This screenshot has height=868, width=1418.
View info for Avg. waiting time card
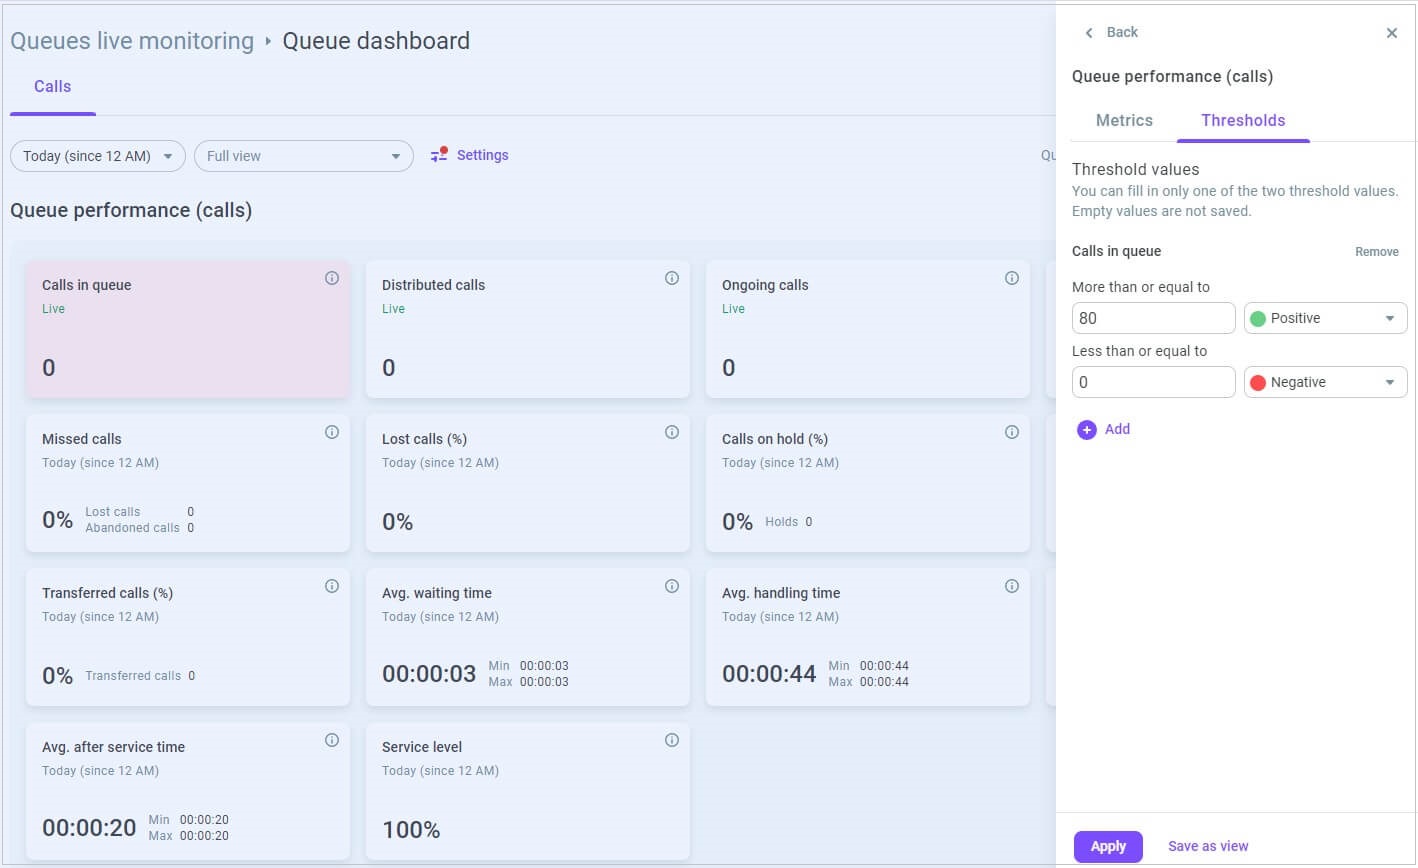[672, 586]
